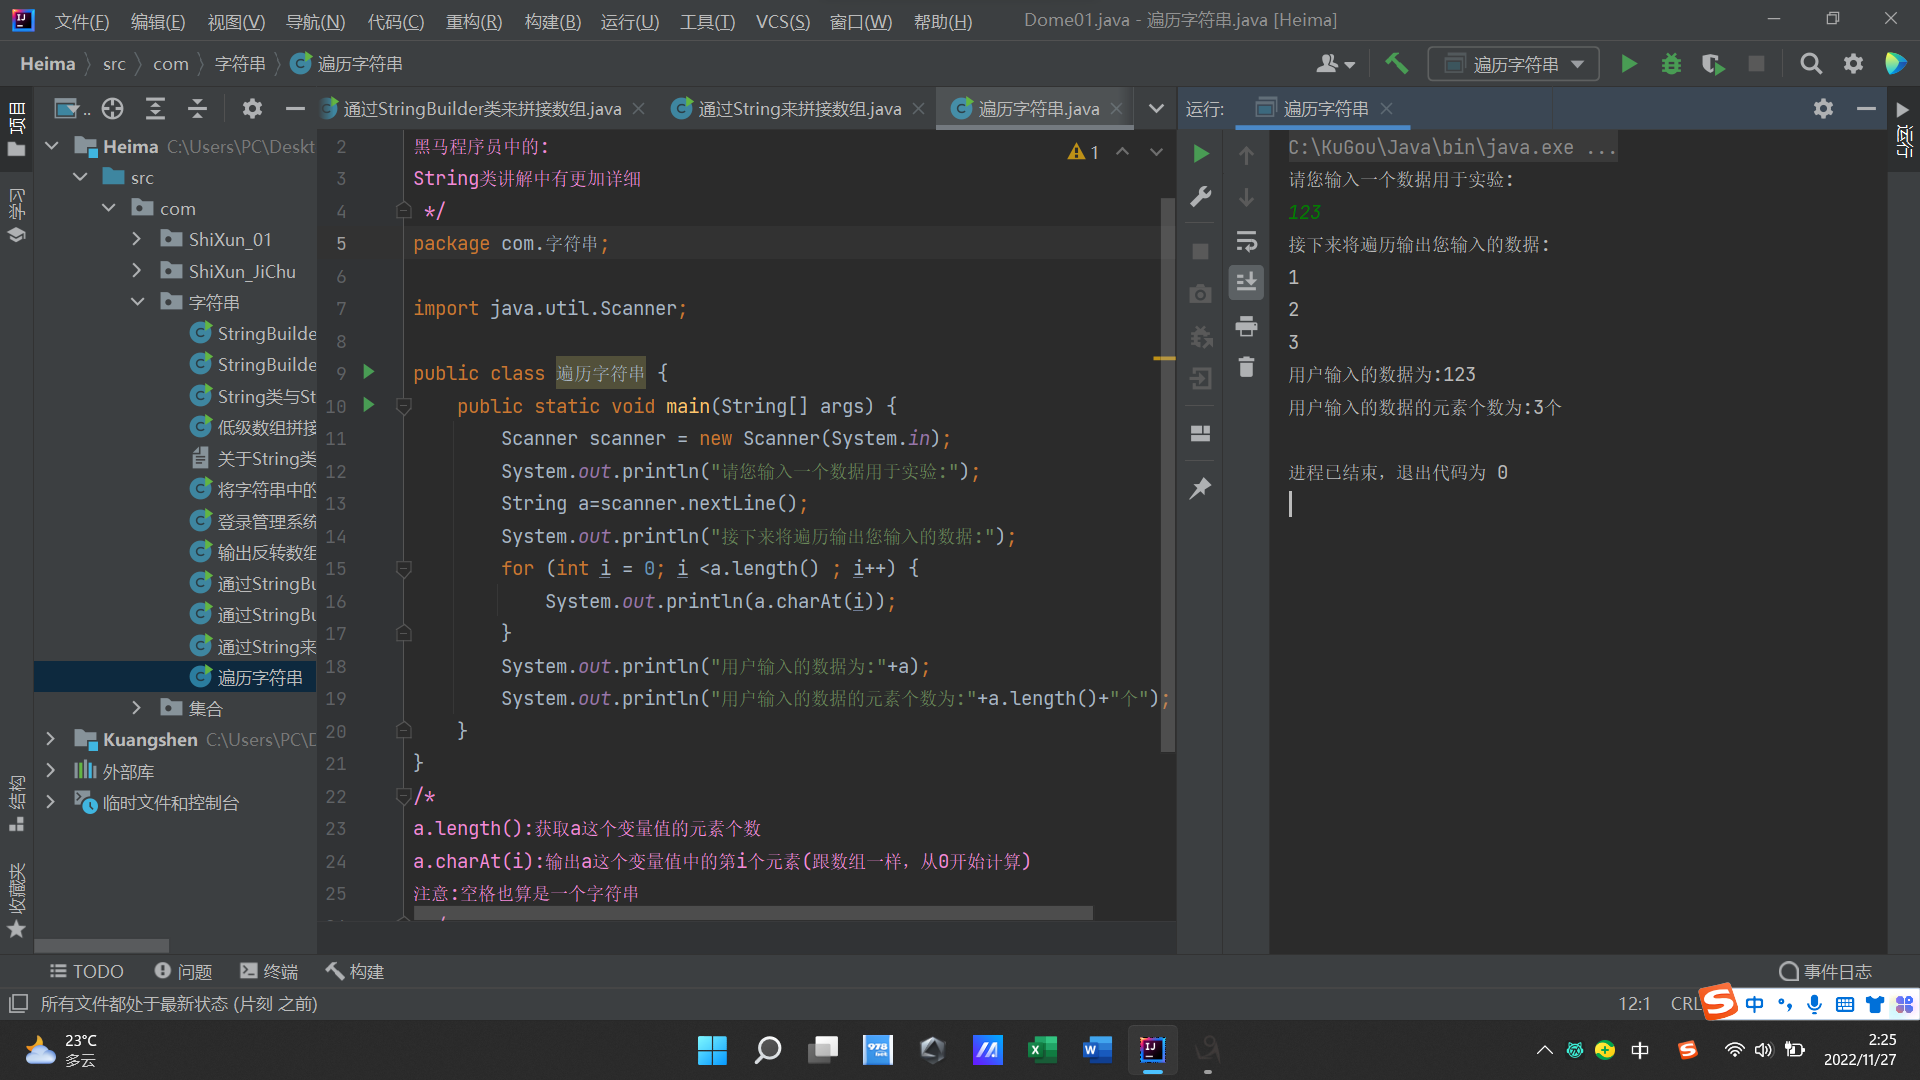The image size is (1920, 1080).
Task: Toggle pin tab in Run panel
Action: point(1201,488)
